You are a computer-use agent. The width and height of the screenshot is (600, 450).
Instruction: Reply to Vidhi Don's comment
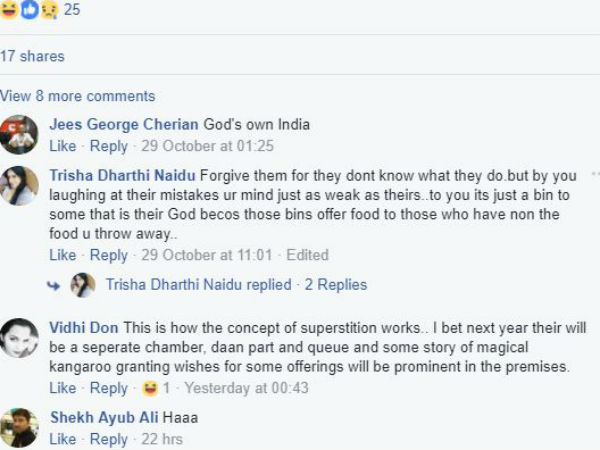[x=109, y=388]
